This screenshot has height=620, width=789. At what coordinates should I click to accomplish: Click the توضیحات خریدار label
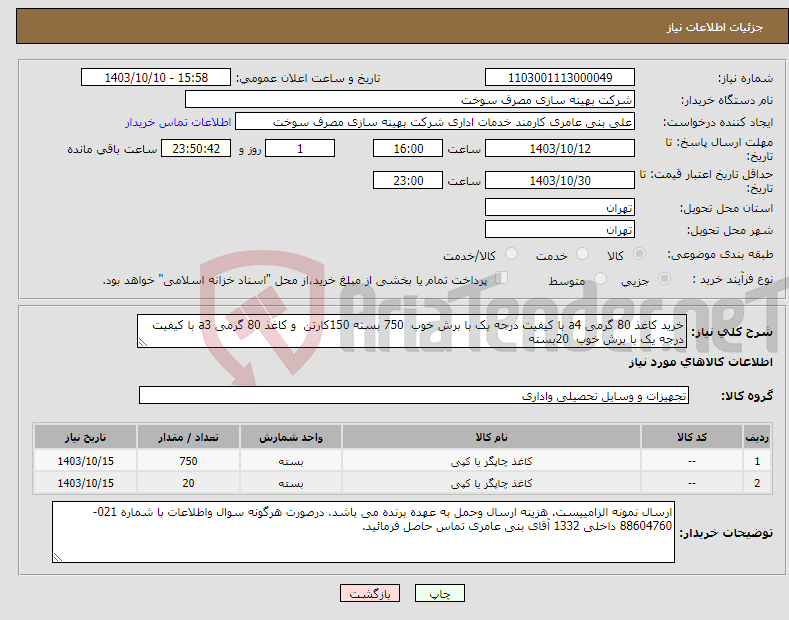pyautogui.click(x=726, y=533)
